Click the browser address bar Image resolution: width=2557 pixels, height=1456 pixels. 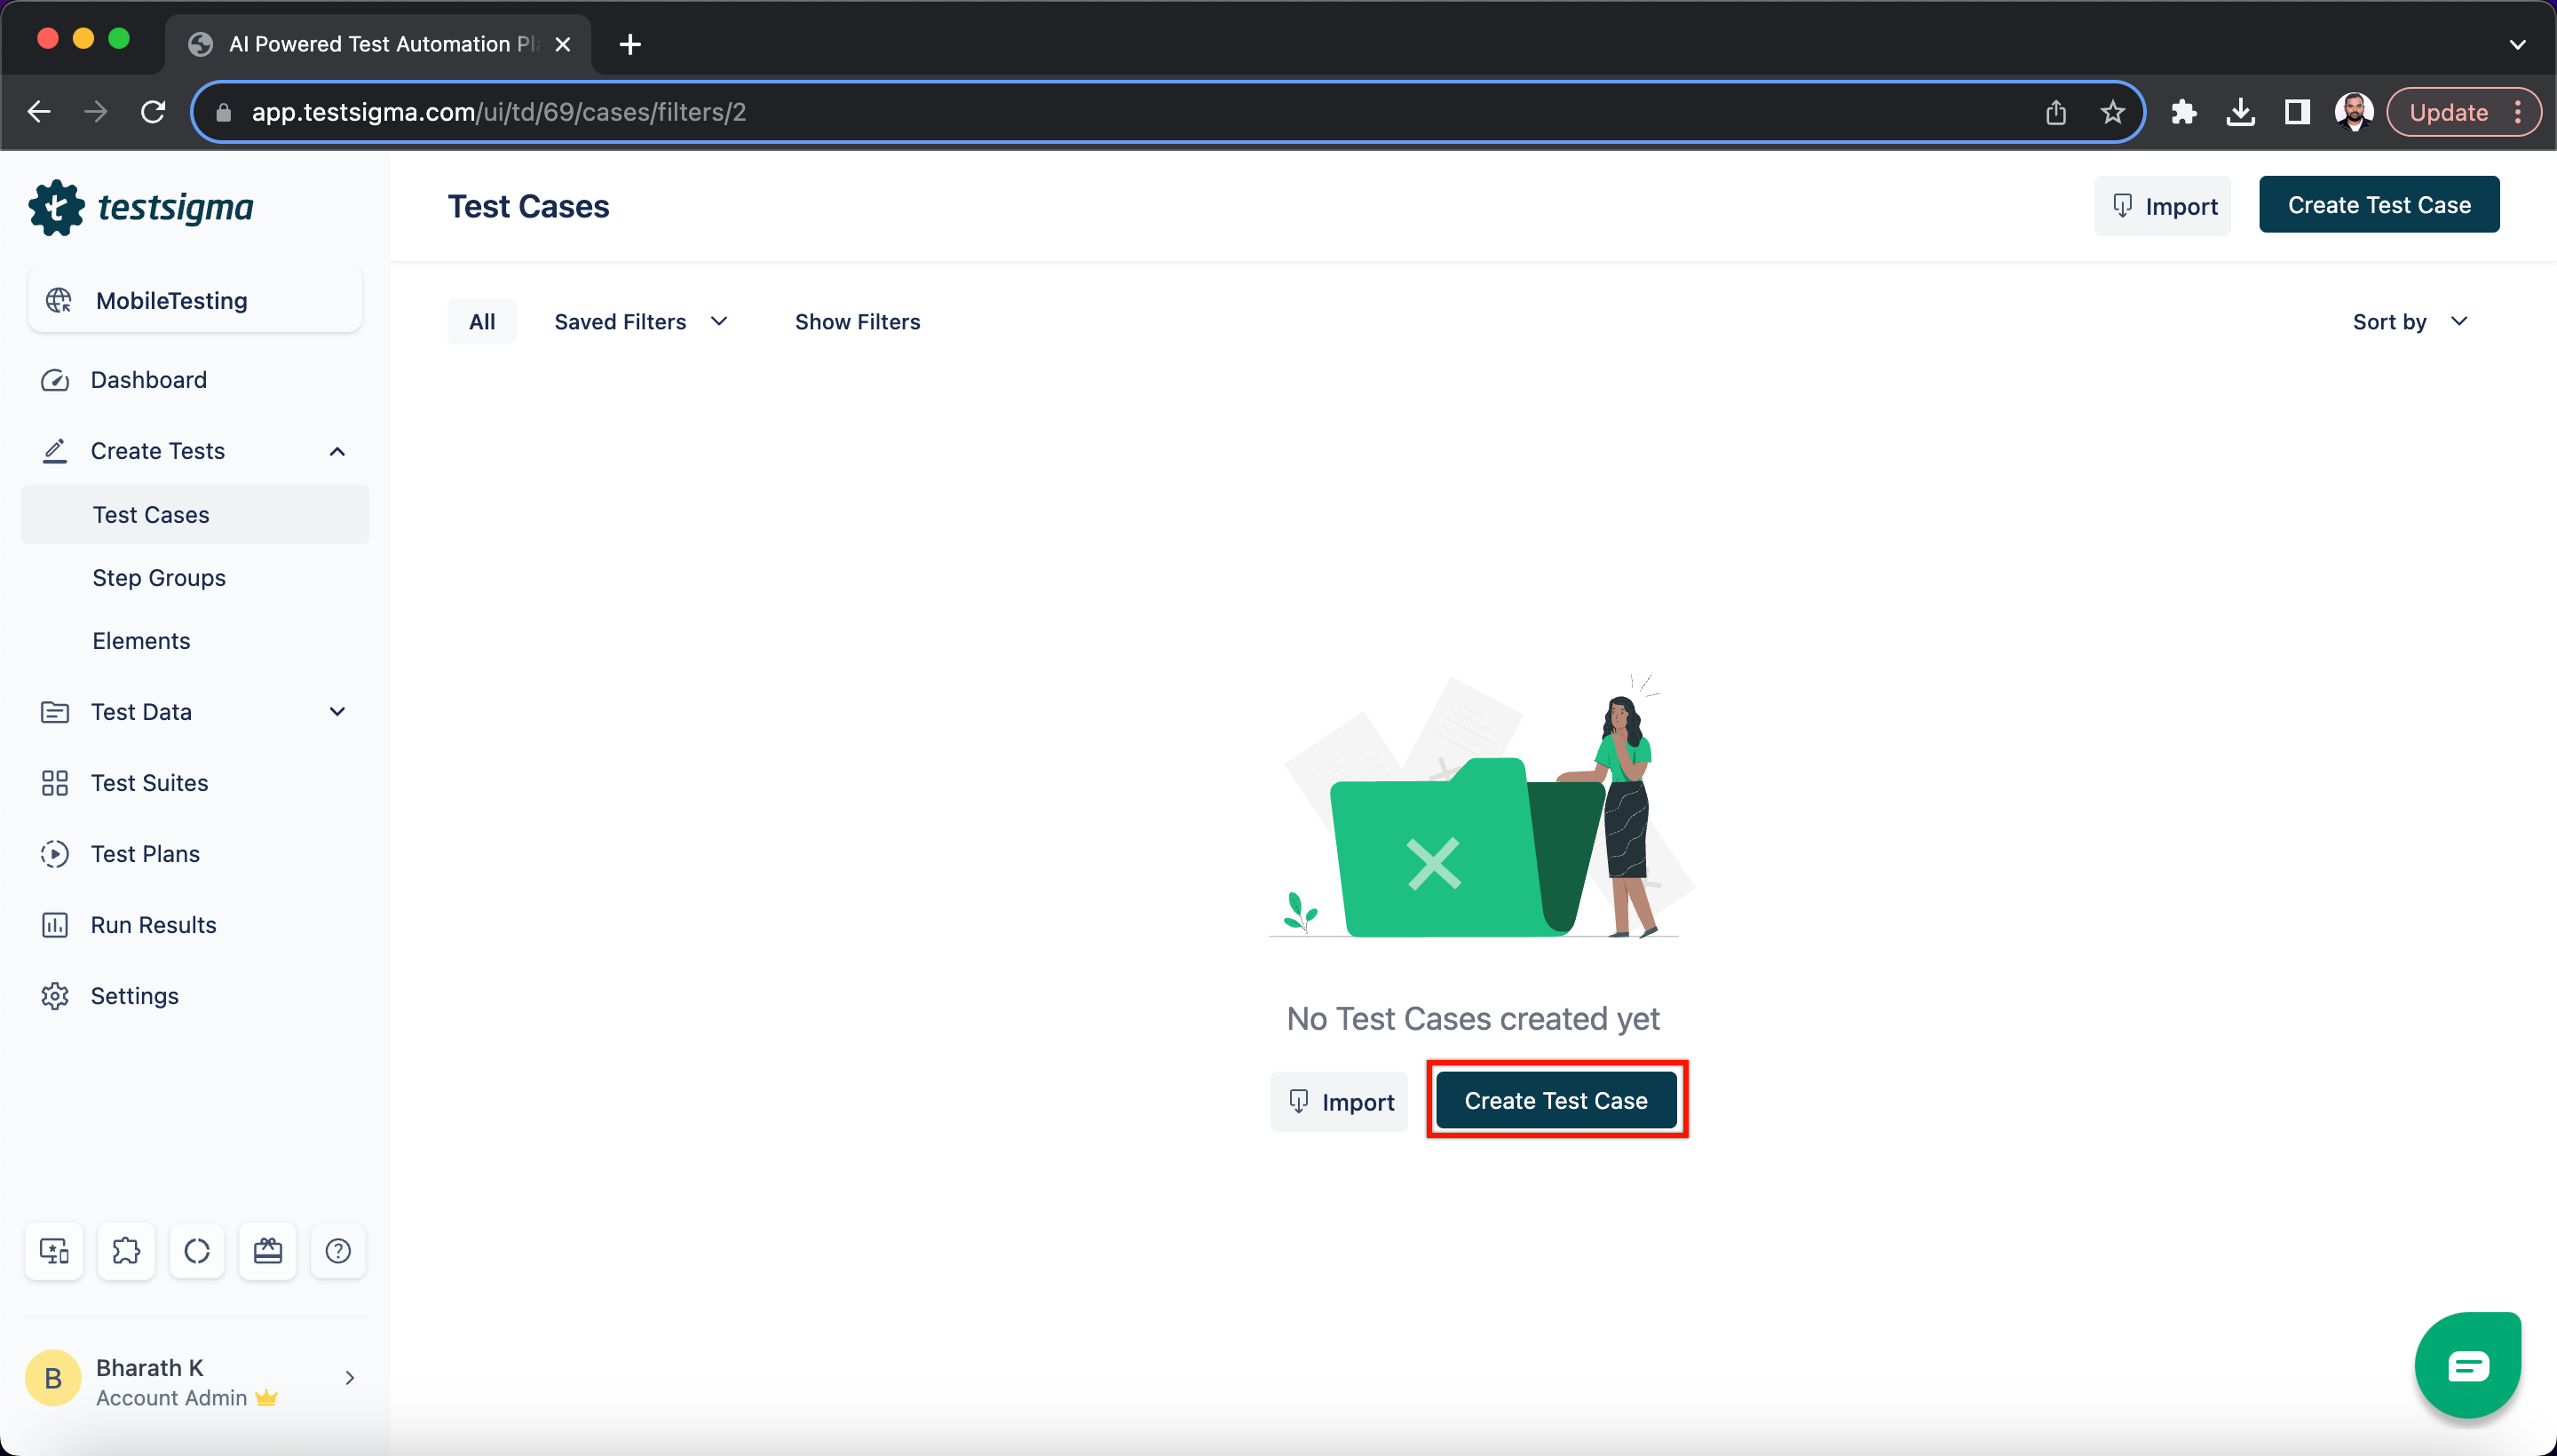point(1100,112)
